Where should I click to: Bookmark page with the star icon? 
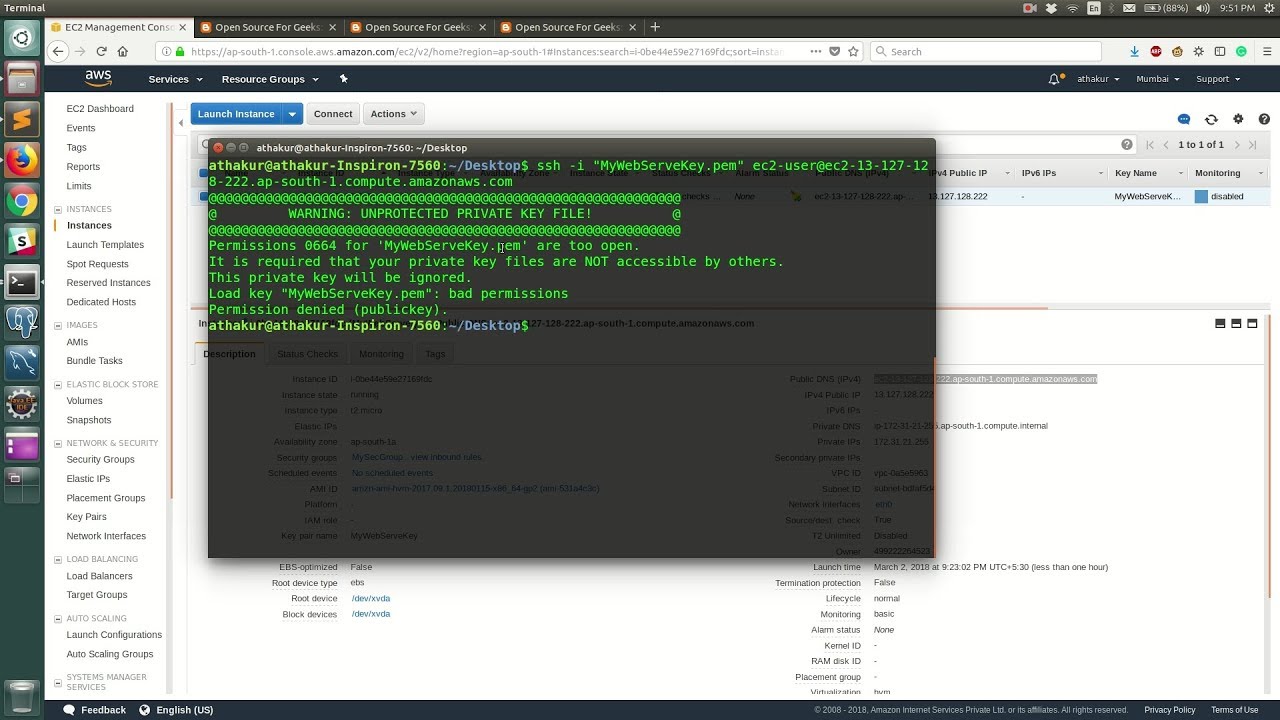click(853, 51)
